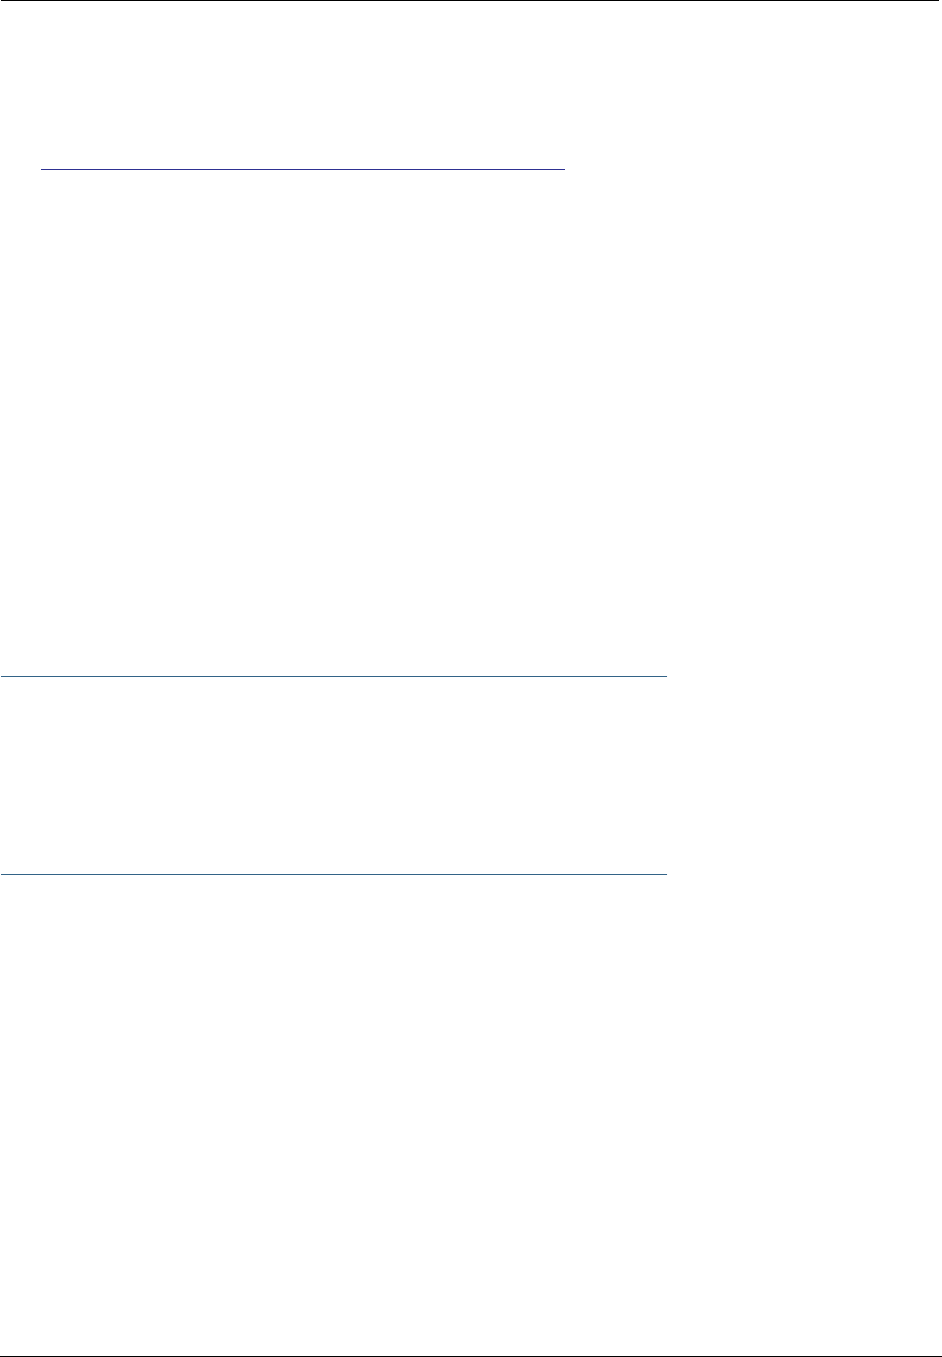Screen dimensions: 942x1357
Task: Select the upper long blue horizontal rule
Action: 333,677
